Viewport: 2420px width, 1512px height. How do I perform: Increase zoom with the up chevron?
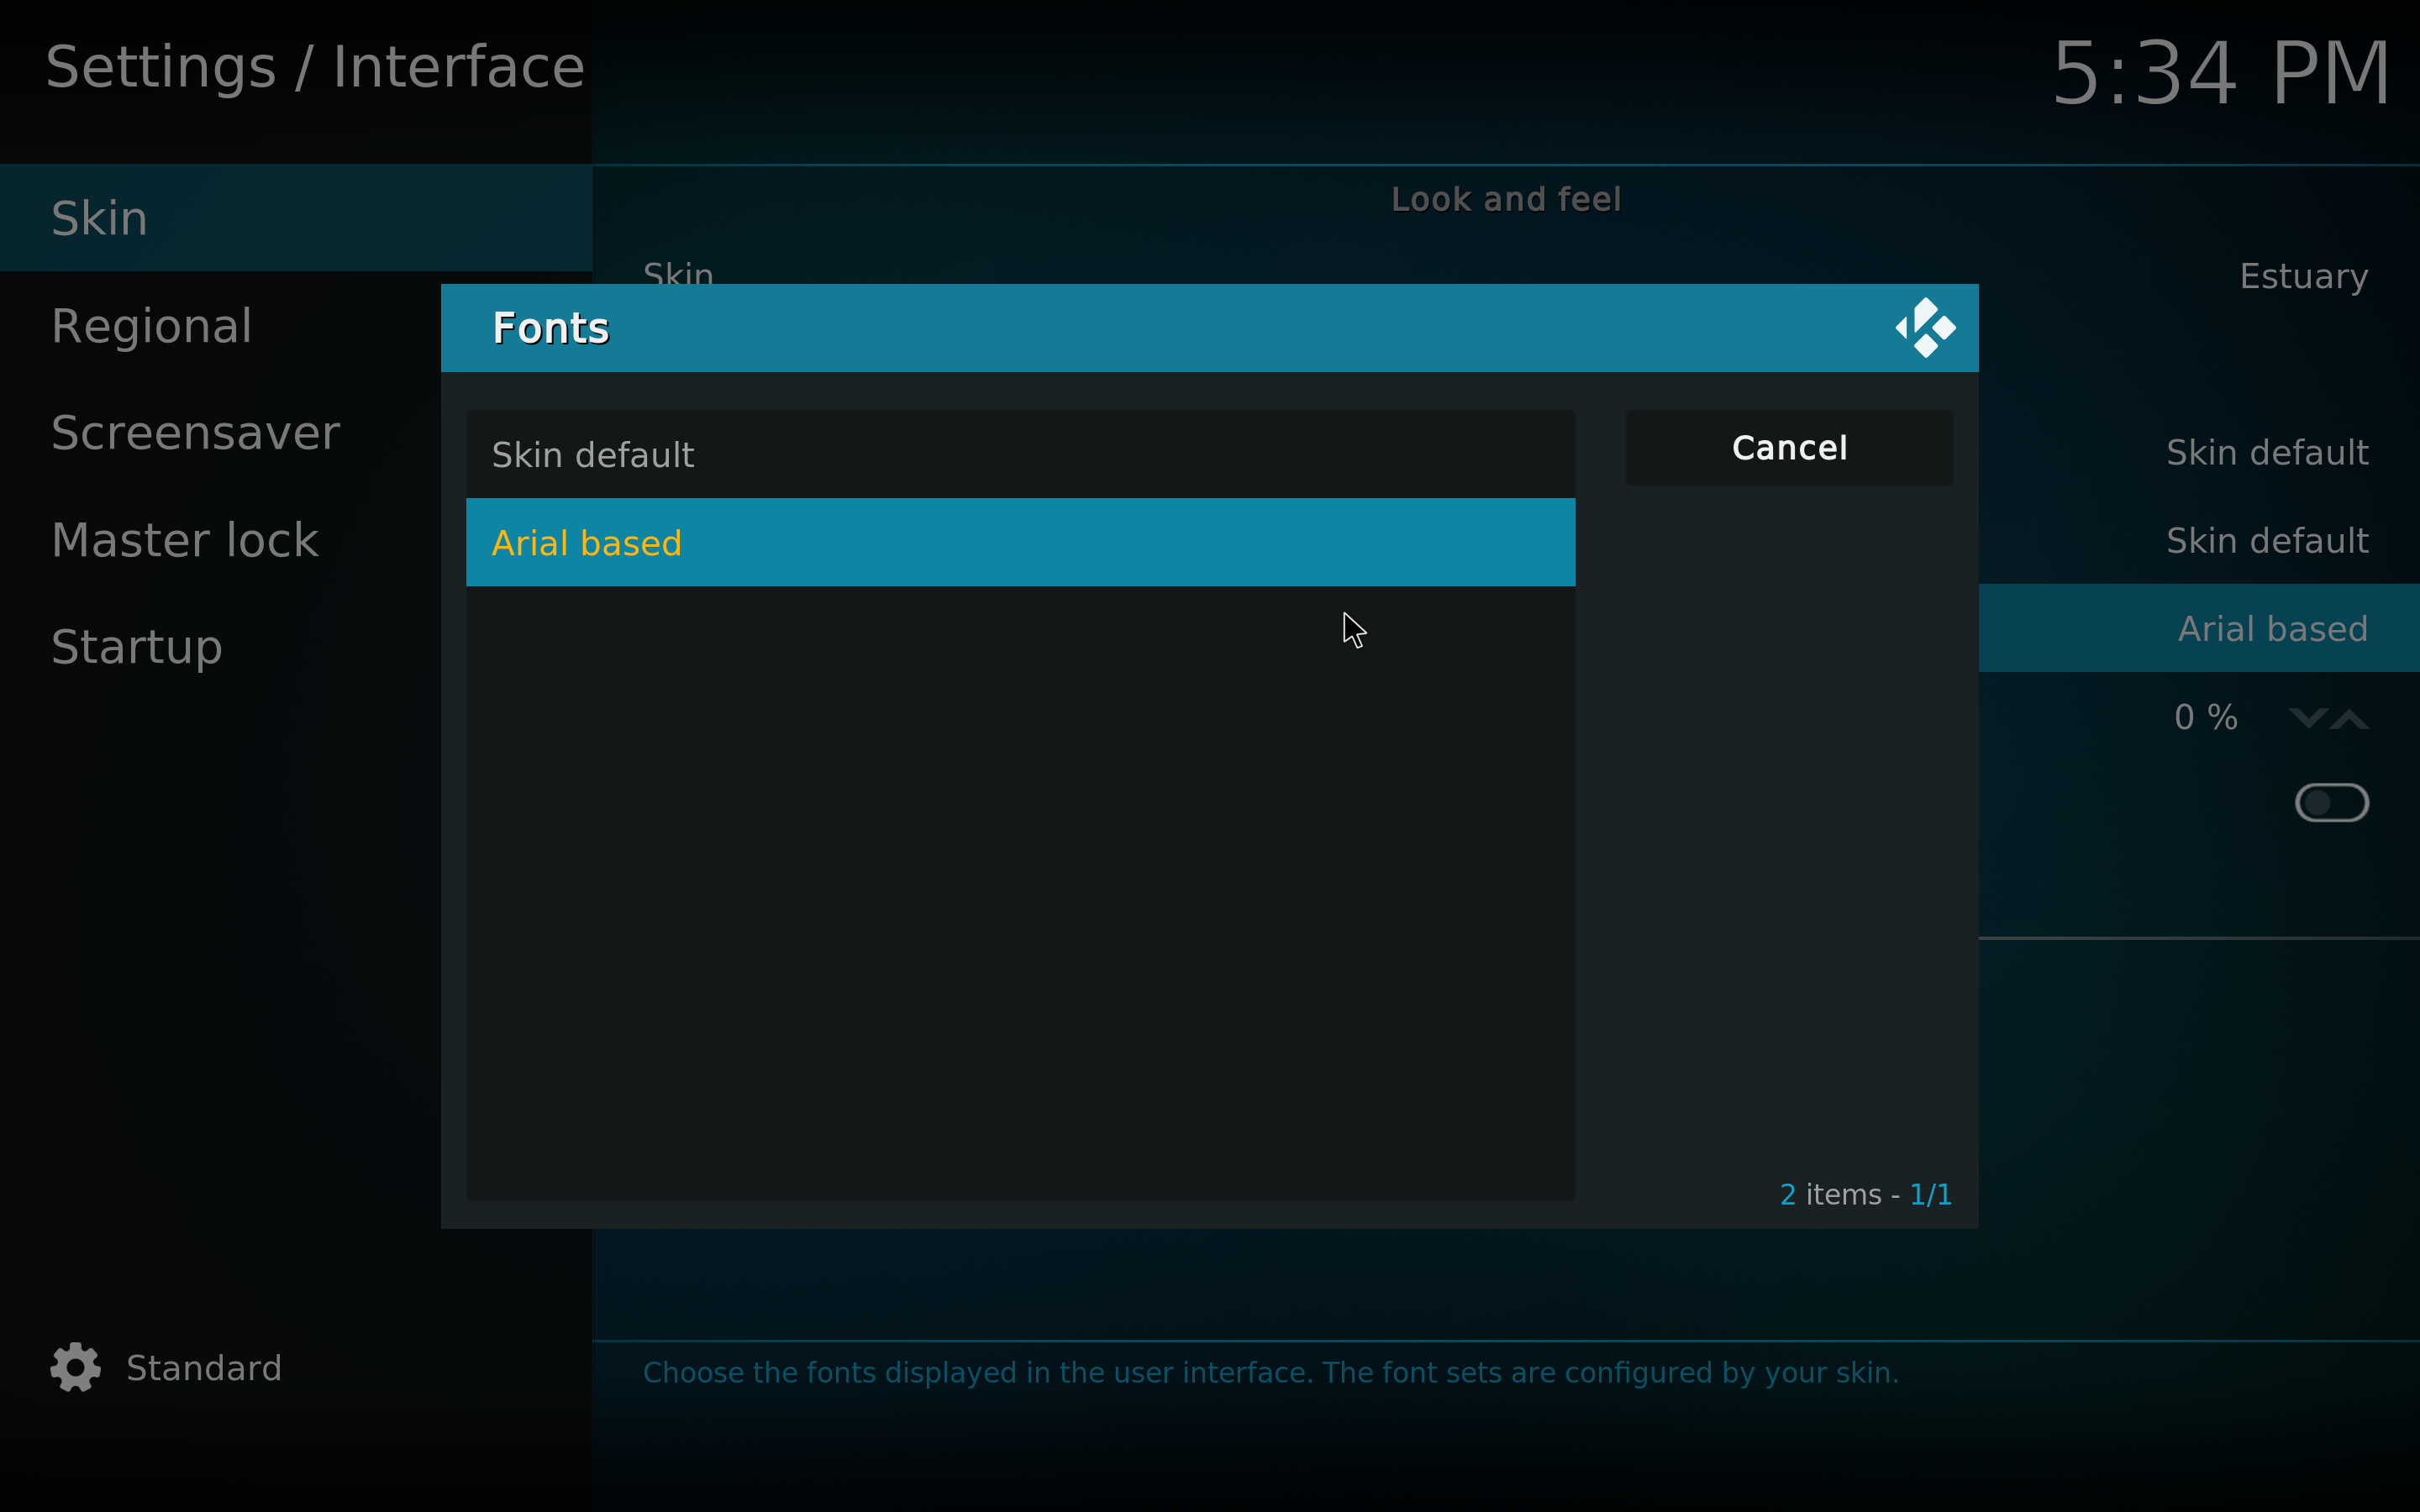tap(2350, 718)
